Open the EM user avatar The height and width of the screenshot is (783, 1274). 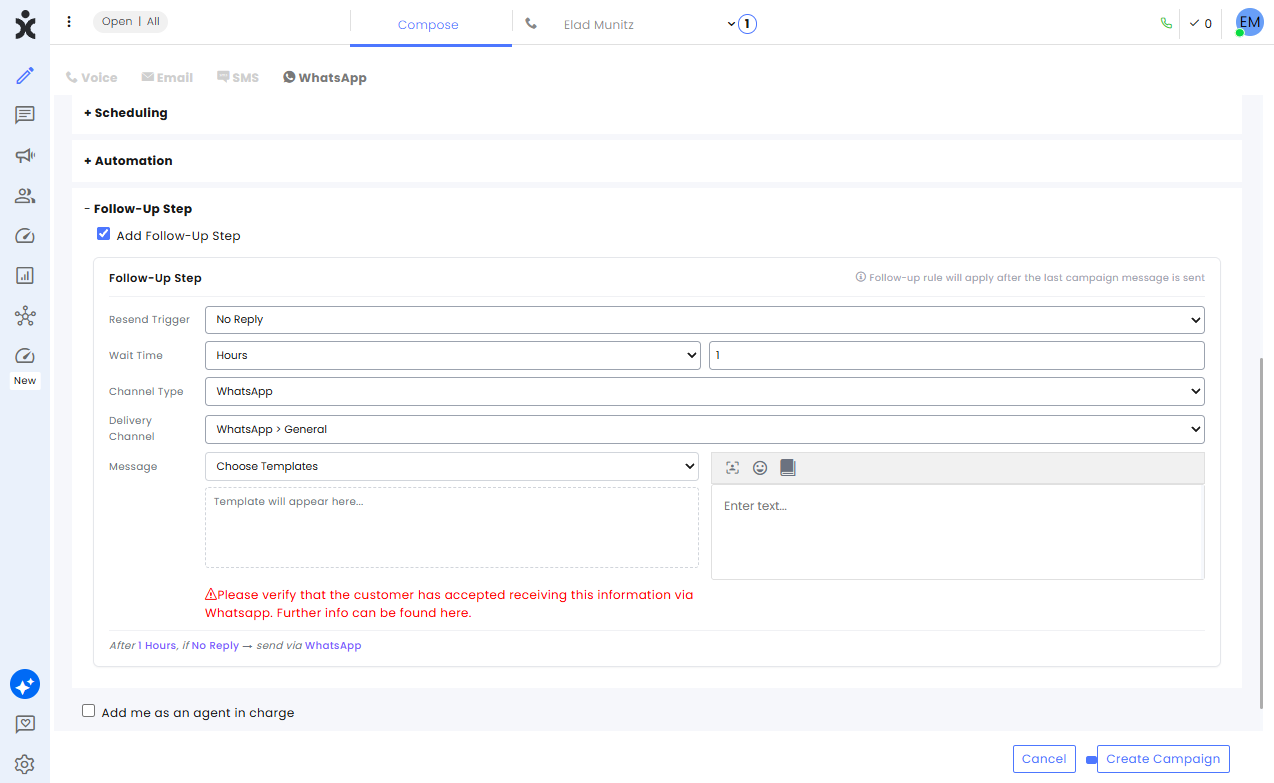pyautogui.click(x=1249, y=23)
